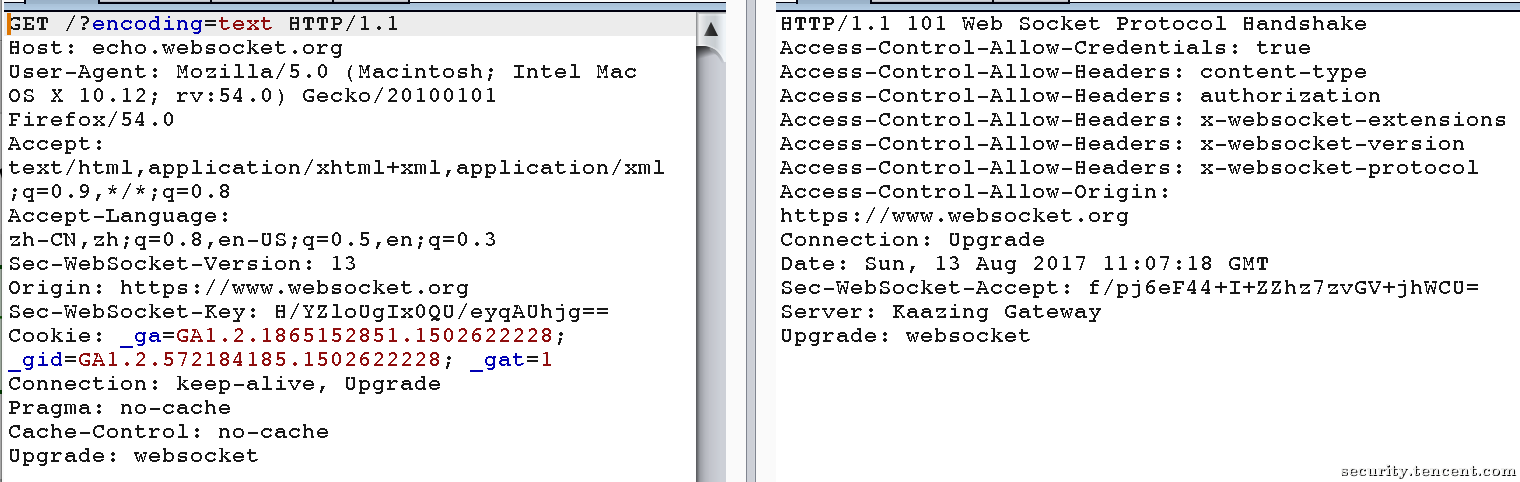Click the Access-Control-Allow-Credentials: true line
This screenshot has height=482, width=1520.
pyautogui.click(x=1045, y=48)
